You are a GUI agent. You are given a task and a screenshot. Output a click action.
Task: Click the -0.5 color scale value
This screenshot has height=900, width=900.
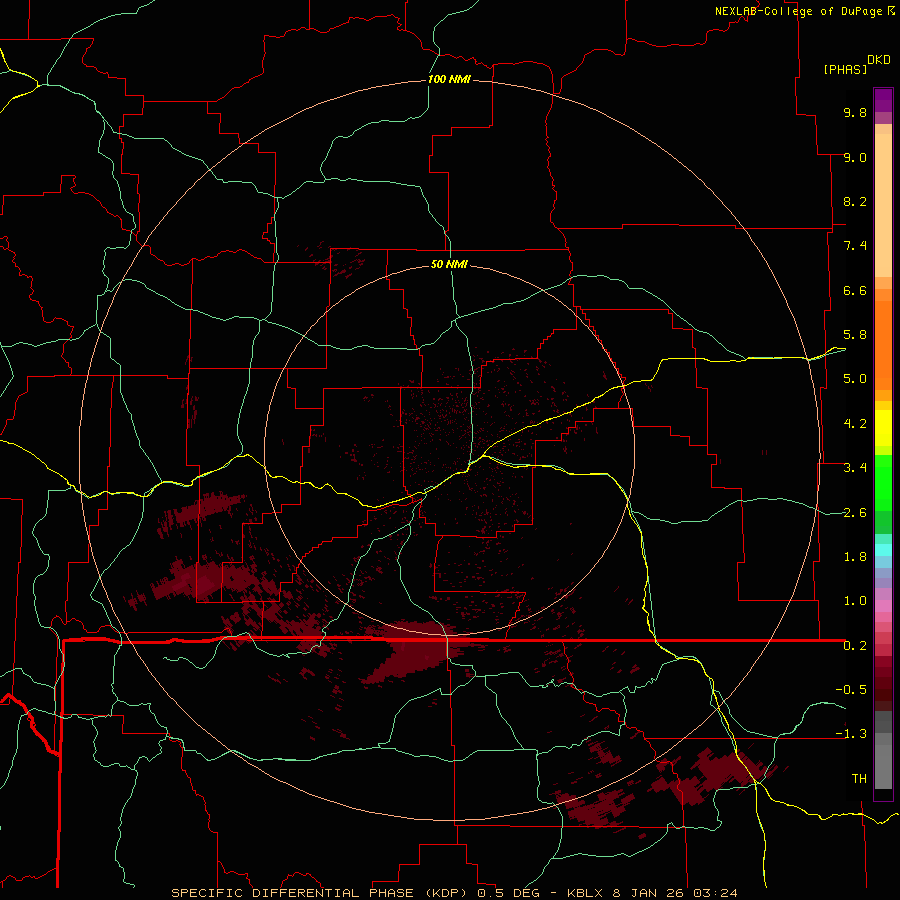click(851, 690)
